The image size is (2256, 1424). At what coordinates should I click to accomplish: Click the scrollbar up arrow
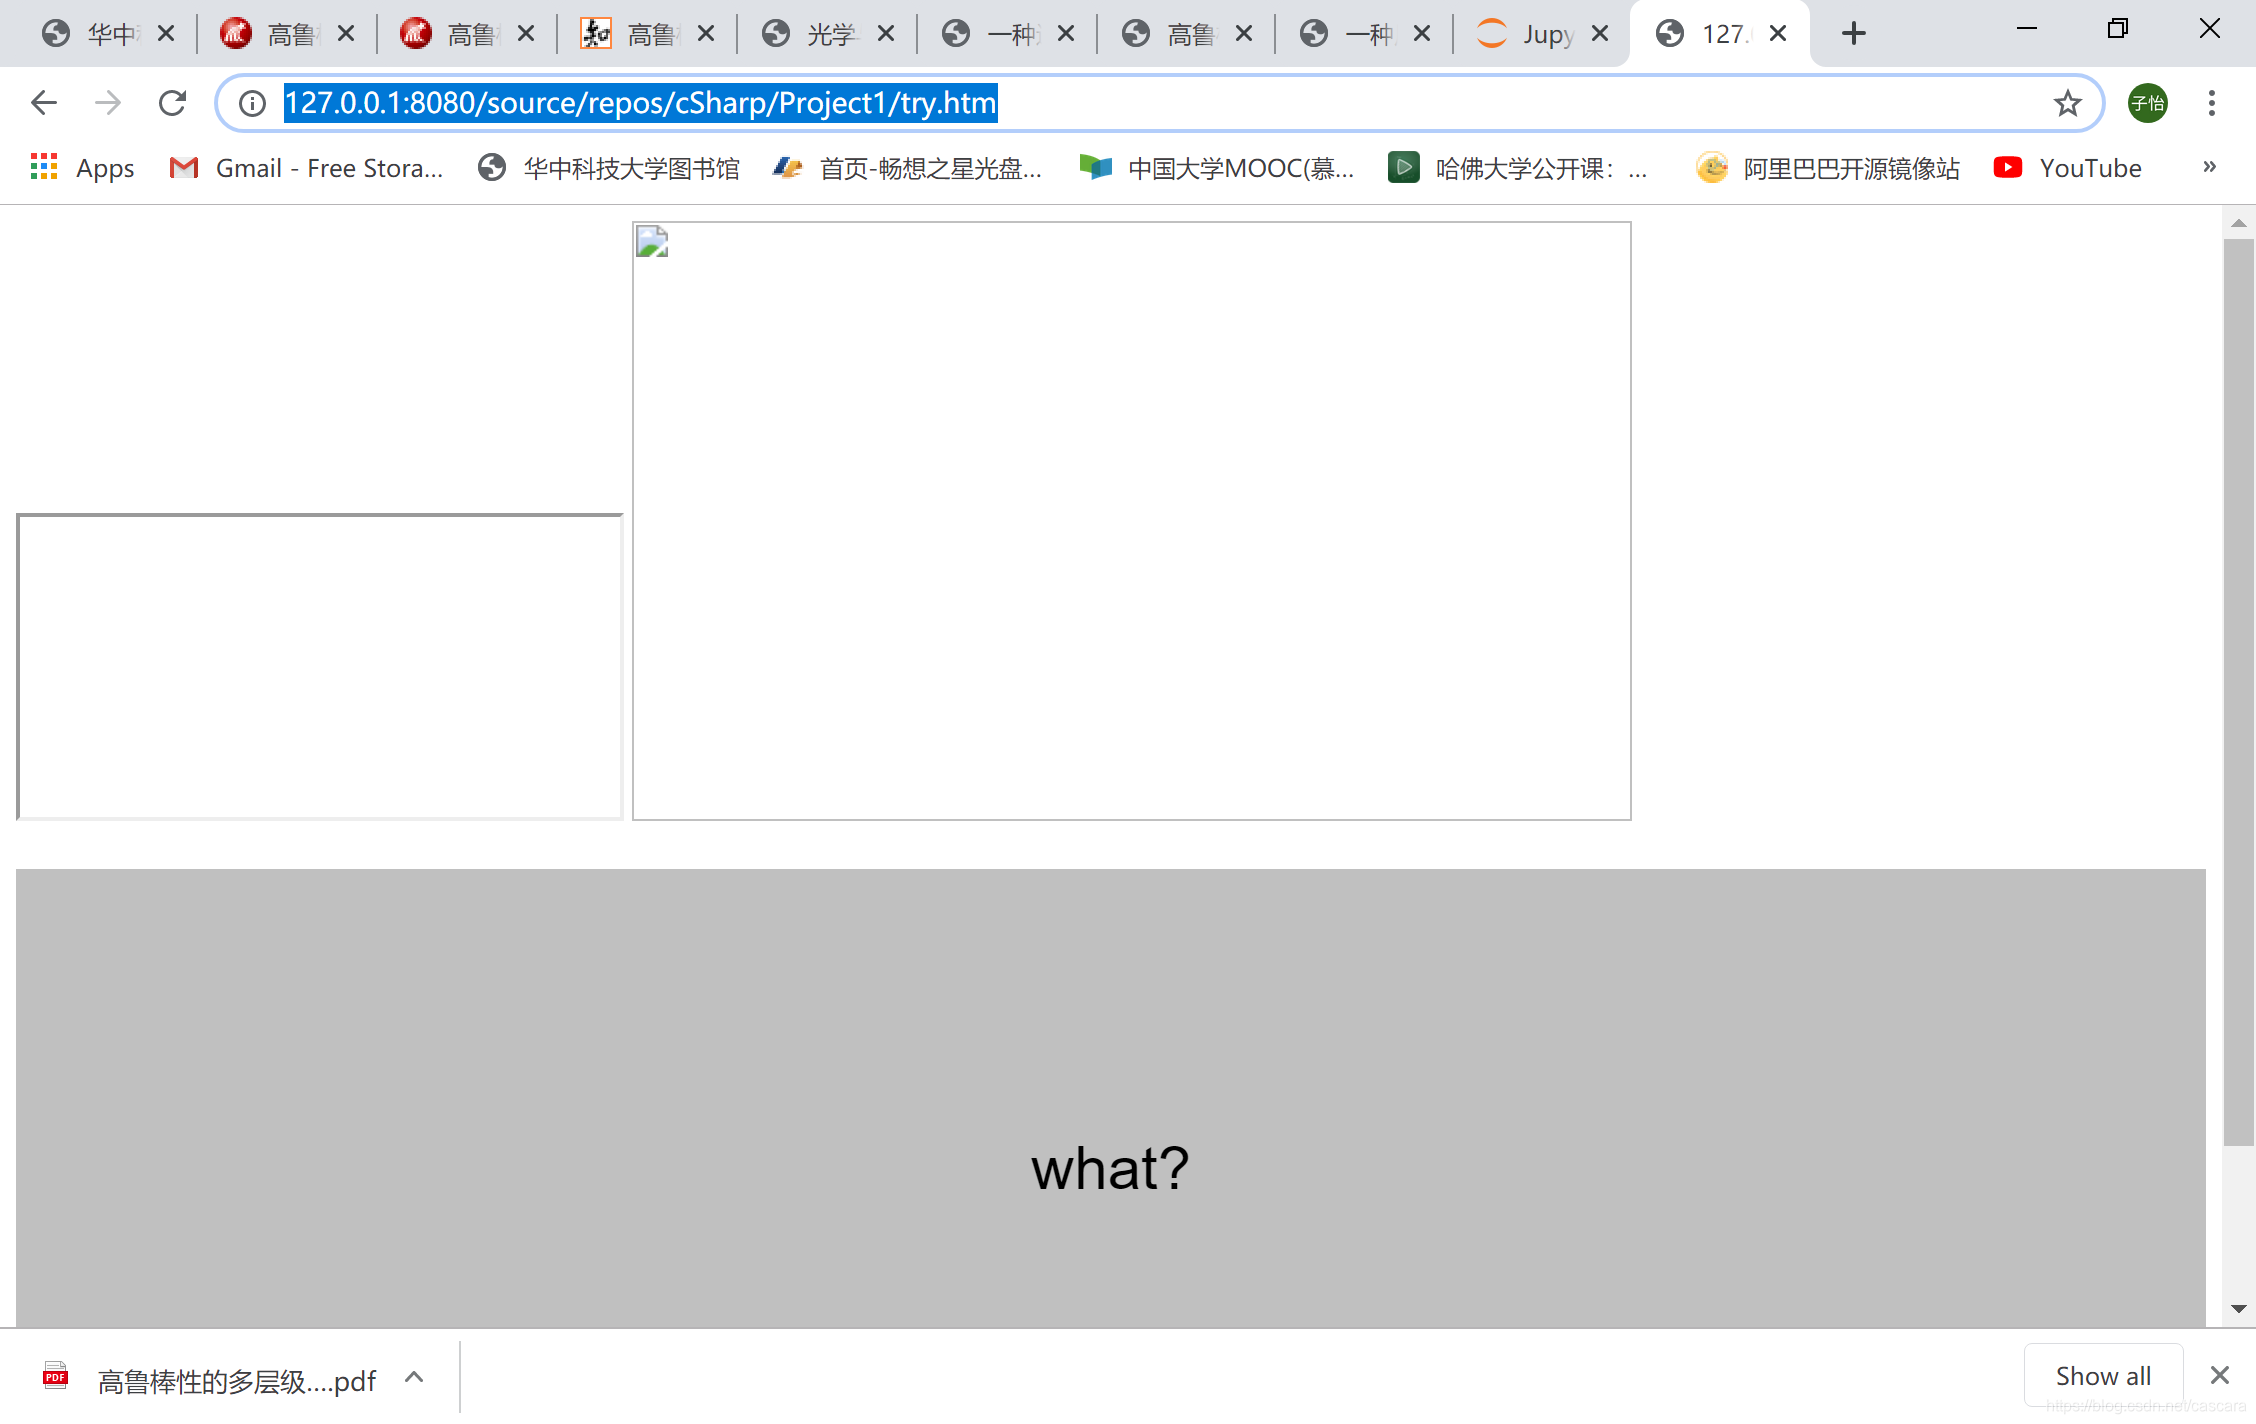[2238, 223]
